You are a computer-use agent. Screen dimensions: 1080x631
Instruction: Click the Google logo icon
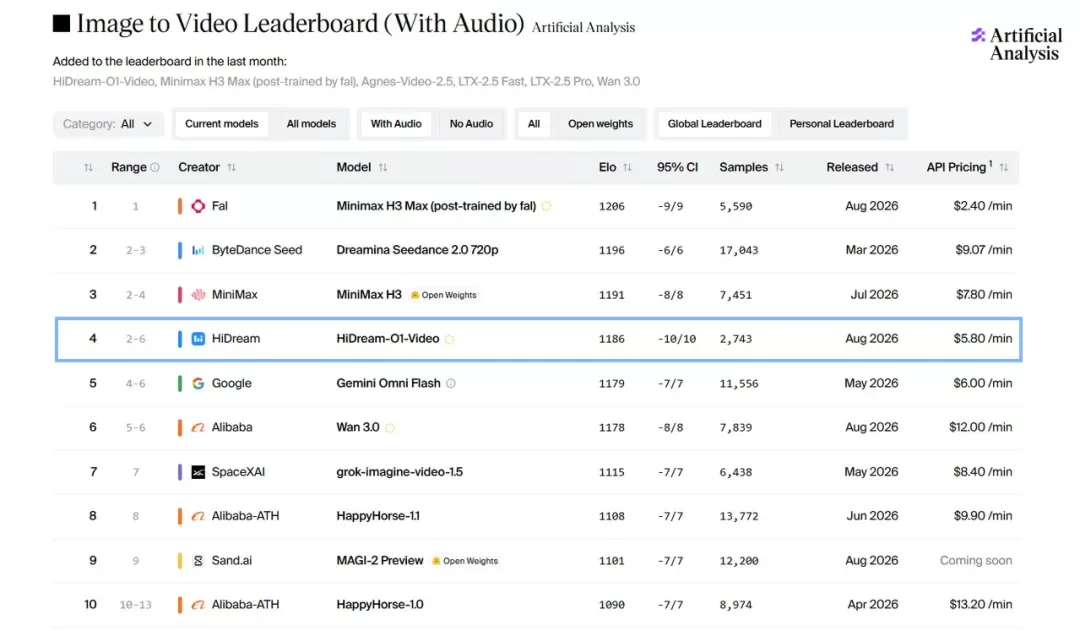point(198,383)
